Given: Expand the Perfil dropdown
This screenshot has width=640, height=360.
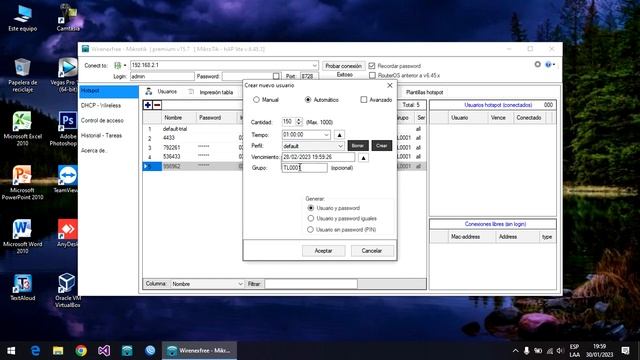Looking at the screenshot, I should pyautogui.click(x=340, y=146).
